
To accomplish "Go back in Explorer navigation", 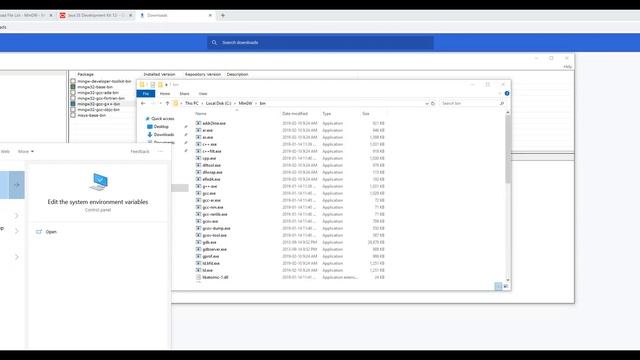I will tap(143, 104).
